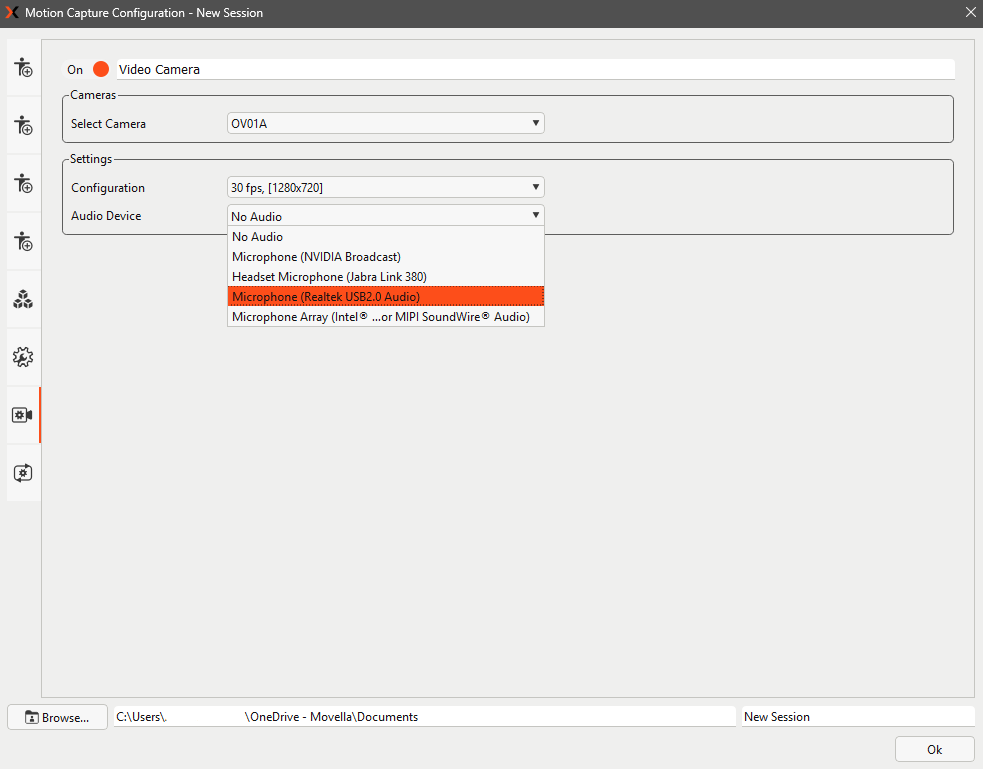
Task: Click the Select Camera label
Action: coord(108,124)
